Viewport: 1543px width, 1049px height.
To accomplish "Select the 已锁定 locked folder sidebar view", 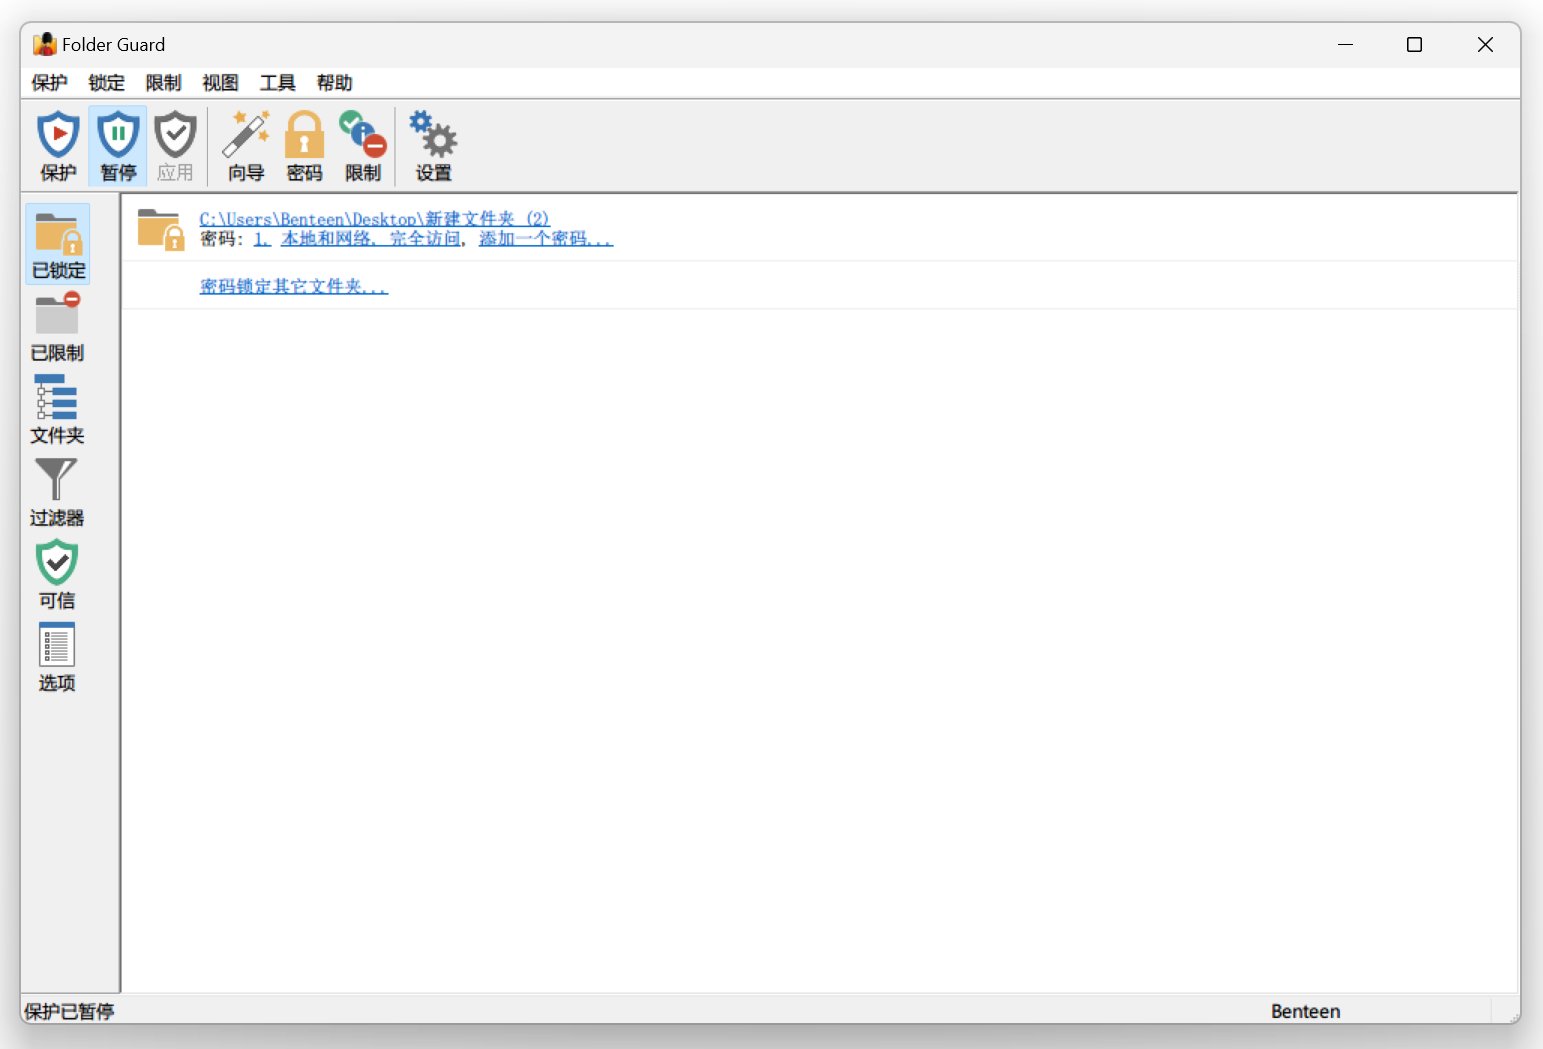I will [x=58, y=244].
